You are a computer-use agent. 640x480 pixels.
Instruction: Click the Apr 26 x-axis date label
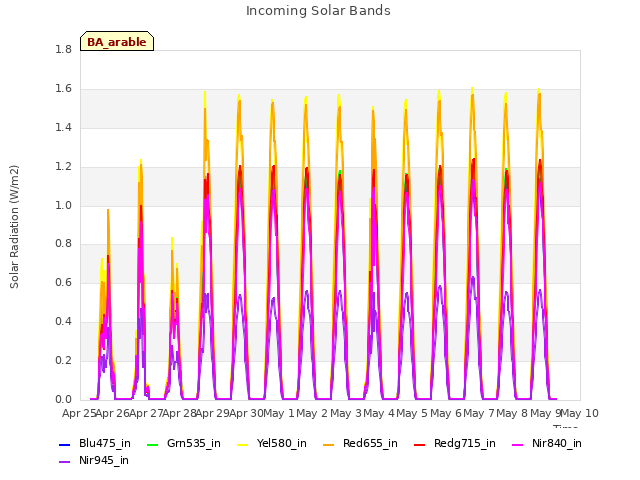[113, 413]
